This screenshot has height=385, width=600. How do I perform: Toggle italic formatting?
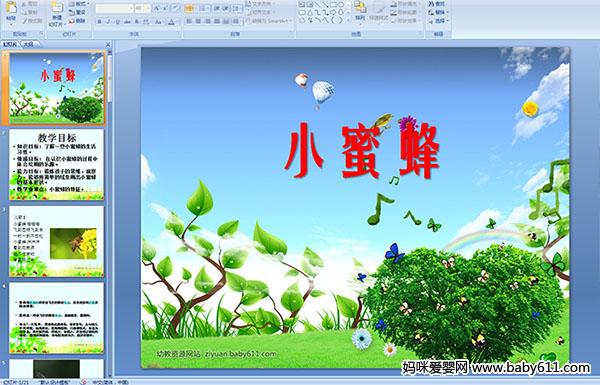[108, 22]
